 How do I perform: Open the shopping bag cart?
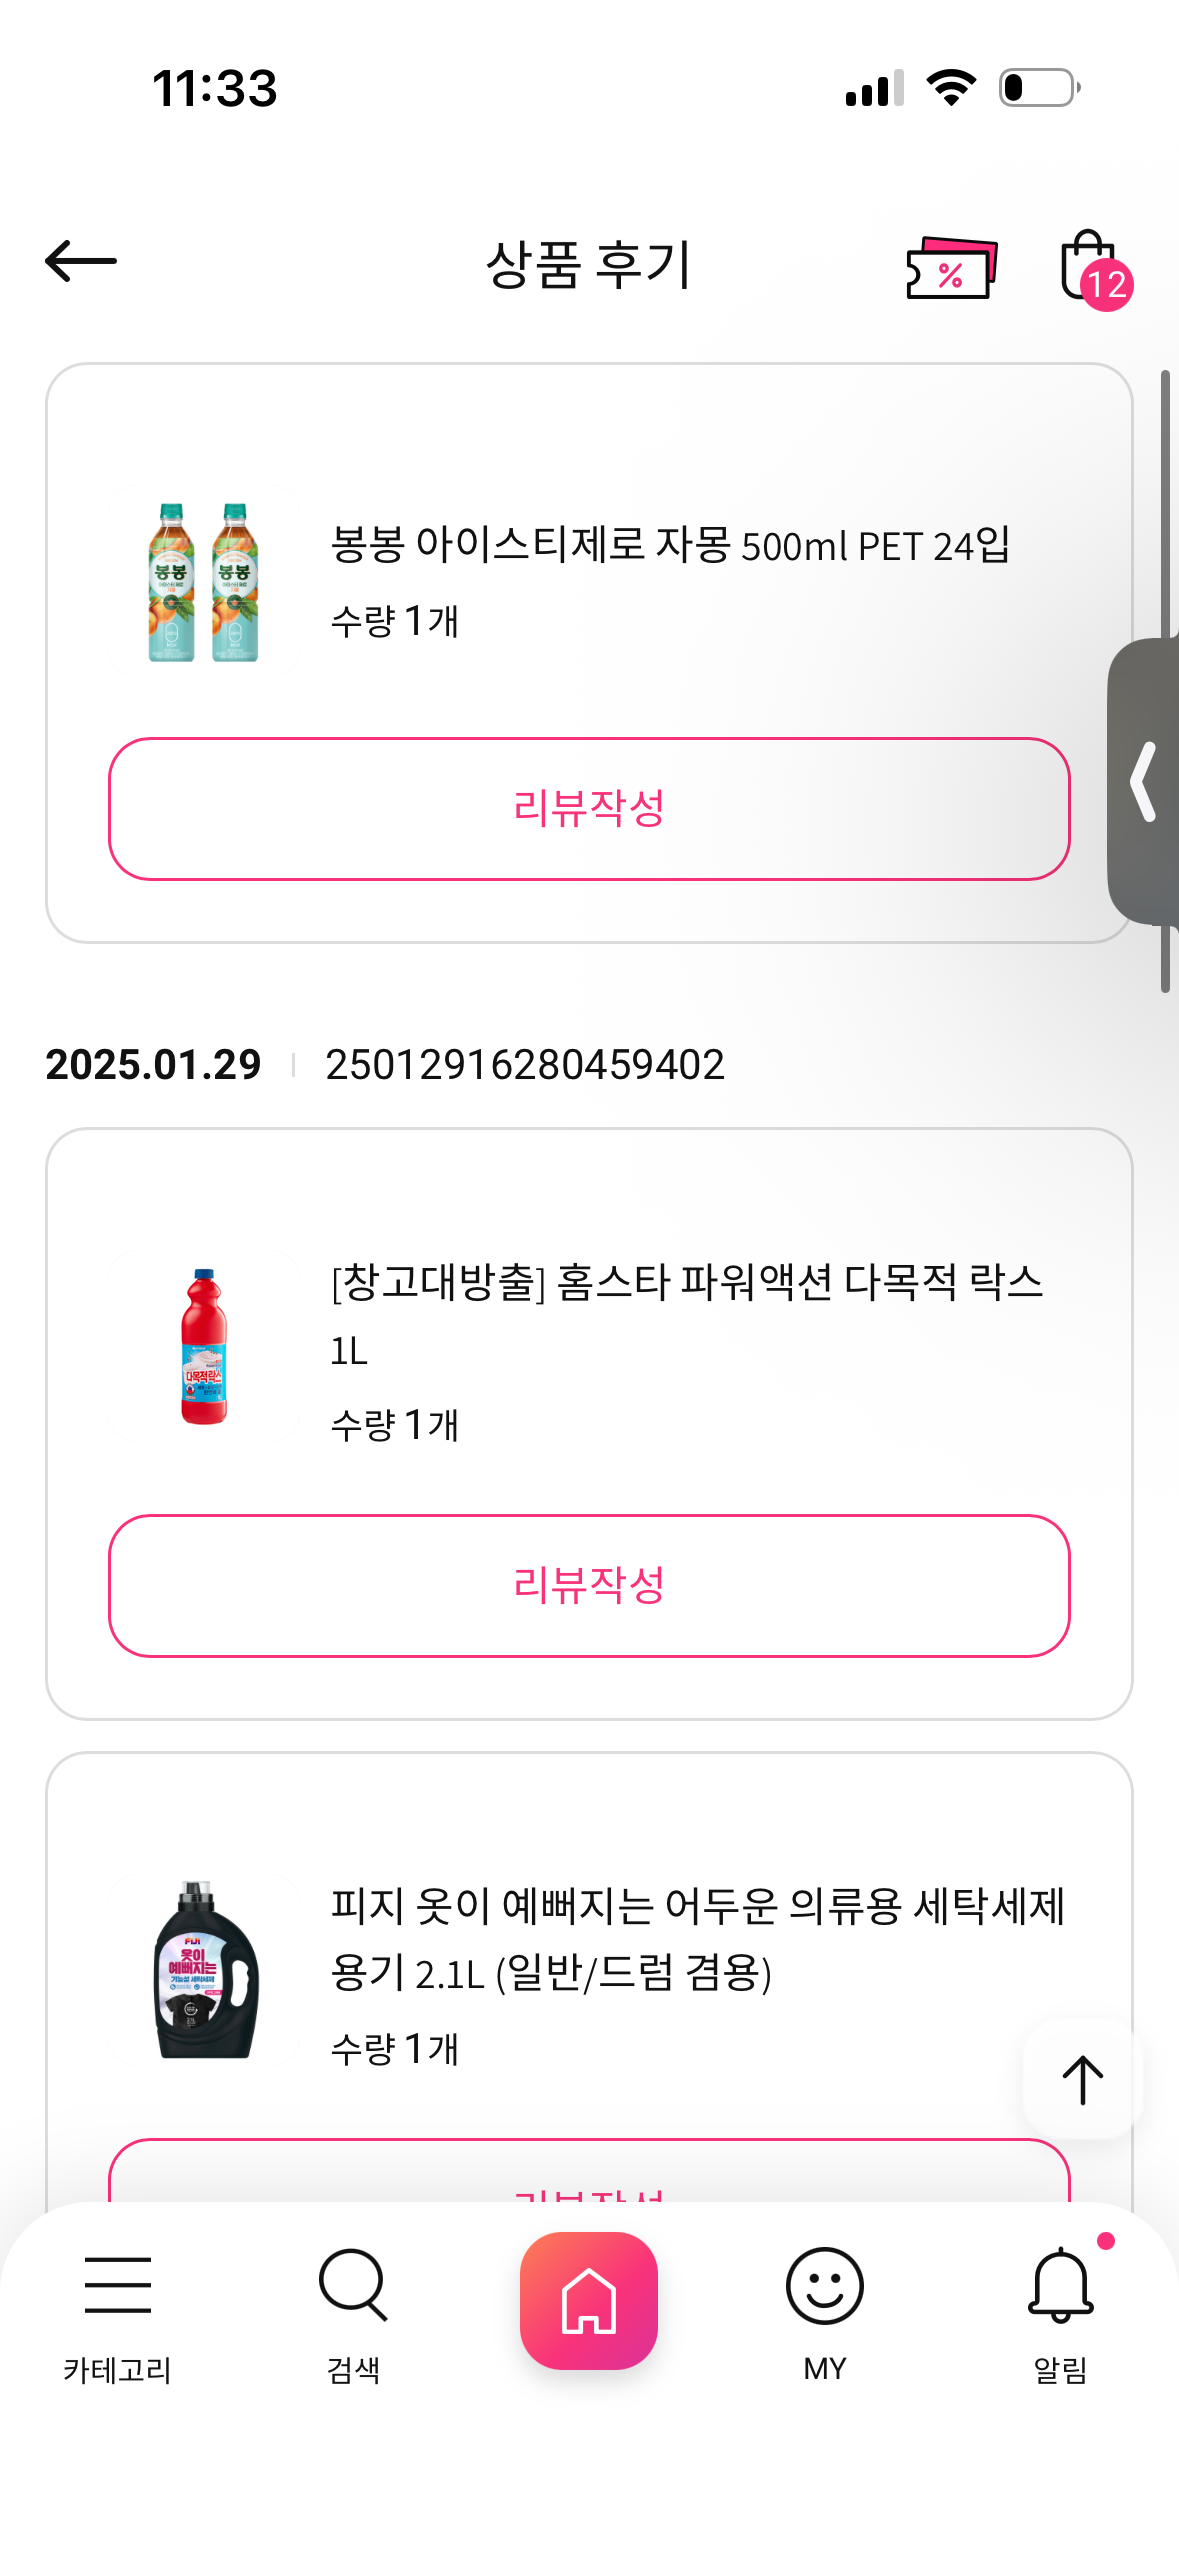pos(1091,268)
